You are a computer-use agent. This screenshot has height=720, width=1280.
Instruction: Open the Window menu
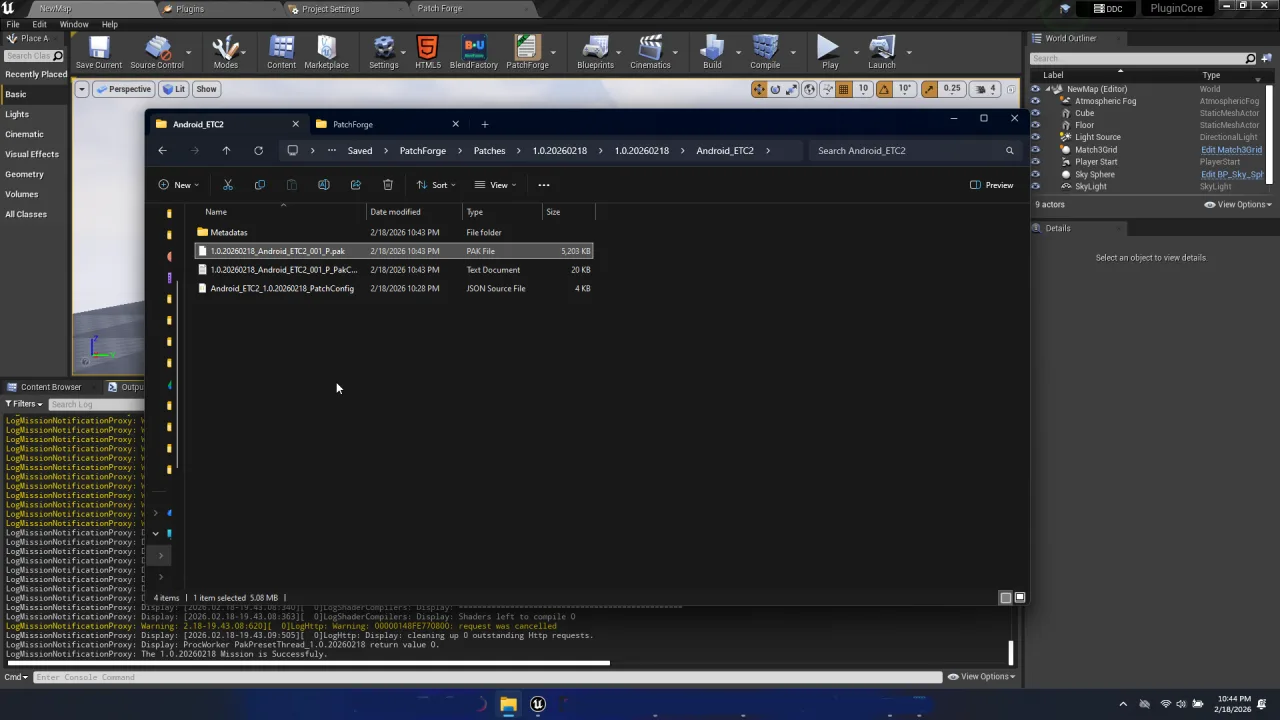[74, 24]
